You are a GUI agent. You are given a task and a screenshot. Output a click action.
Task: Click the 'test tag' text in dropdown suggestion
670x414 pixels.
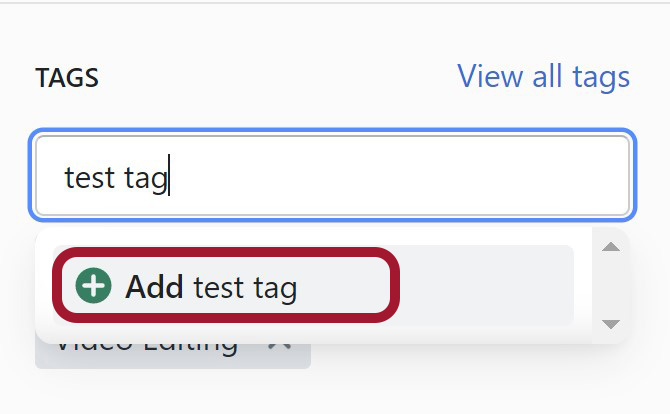click(x=245, y=288)
